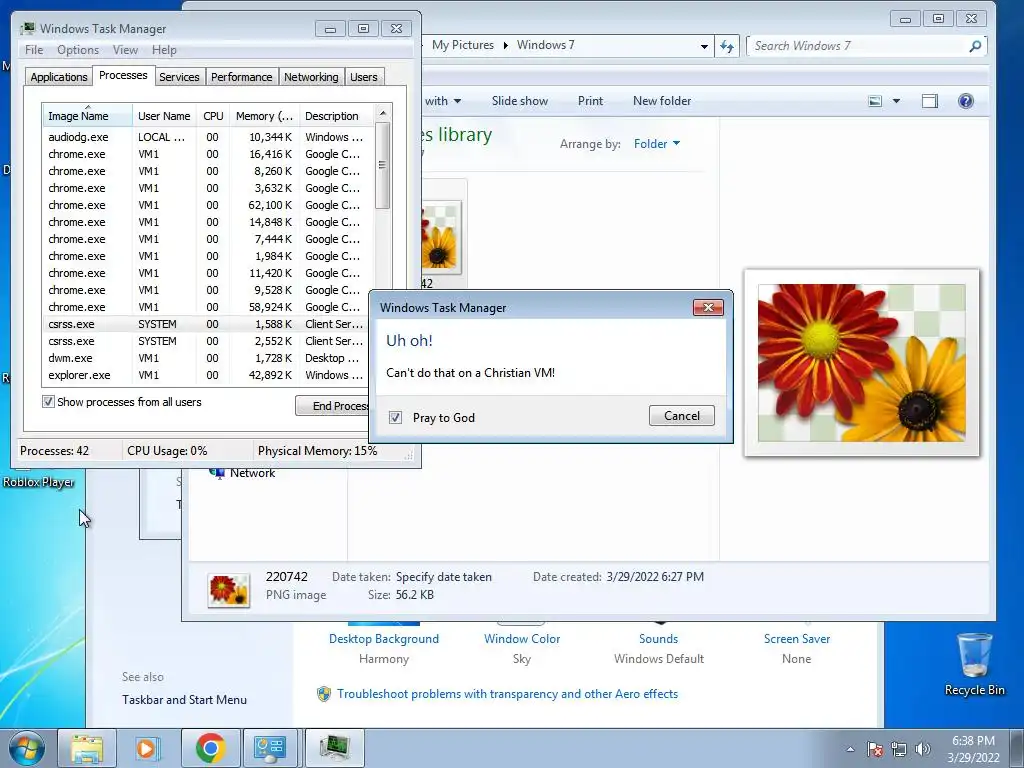Image resolution: width=1024 pixels, height=768 pixels.
Task: Open Task Manager Help menu
Action: (164, 50)
